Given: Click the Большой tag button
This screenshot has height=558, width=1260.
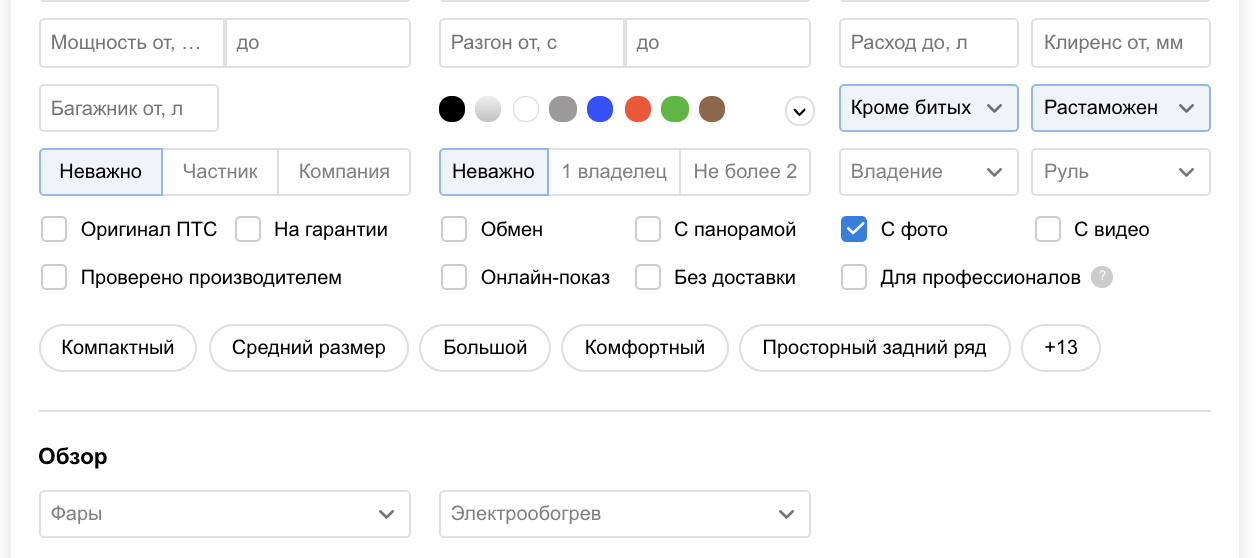Looking at the screenshot, I should 485,348.
